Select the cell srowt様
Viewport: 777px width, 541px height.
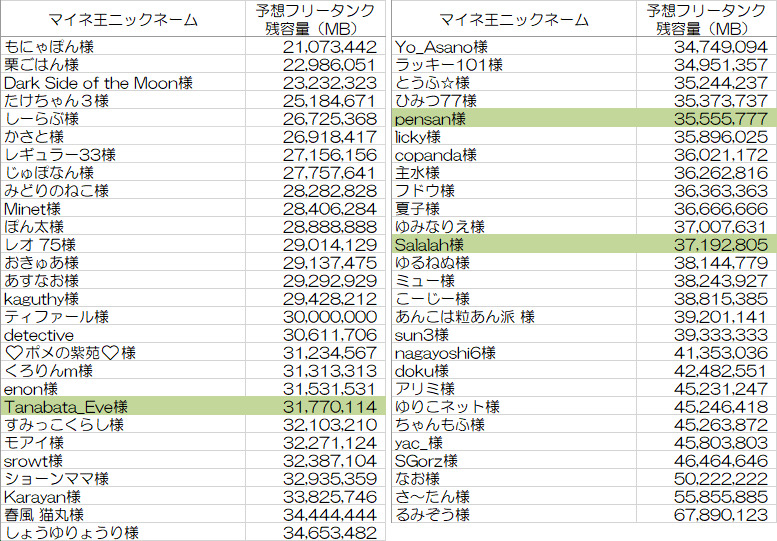click(123, 460)
